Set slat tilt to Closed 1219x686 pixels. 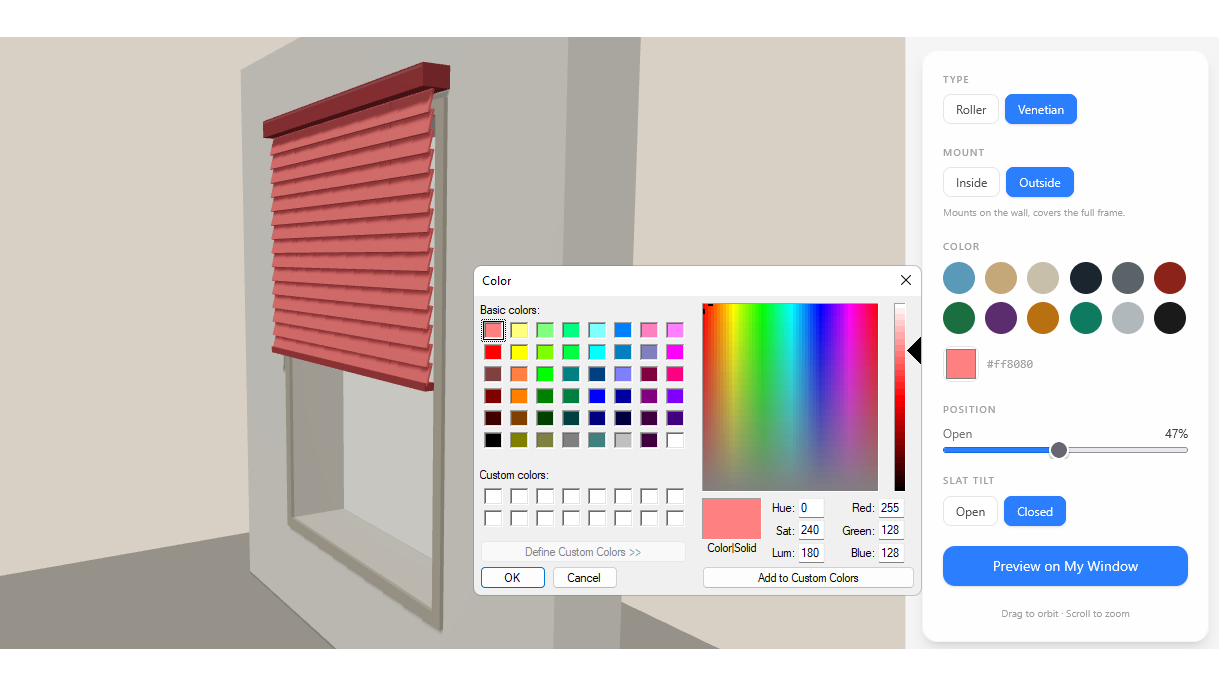point(1034,511)
